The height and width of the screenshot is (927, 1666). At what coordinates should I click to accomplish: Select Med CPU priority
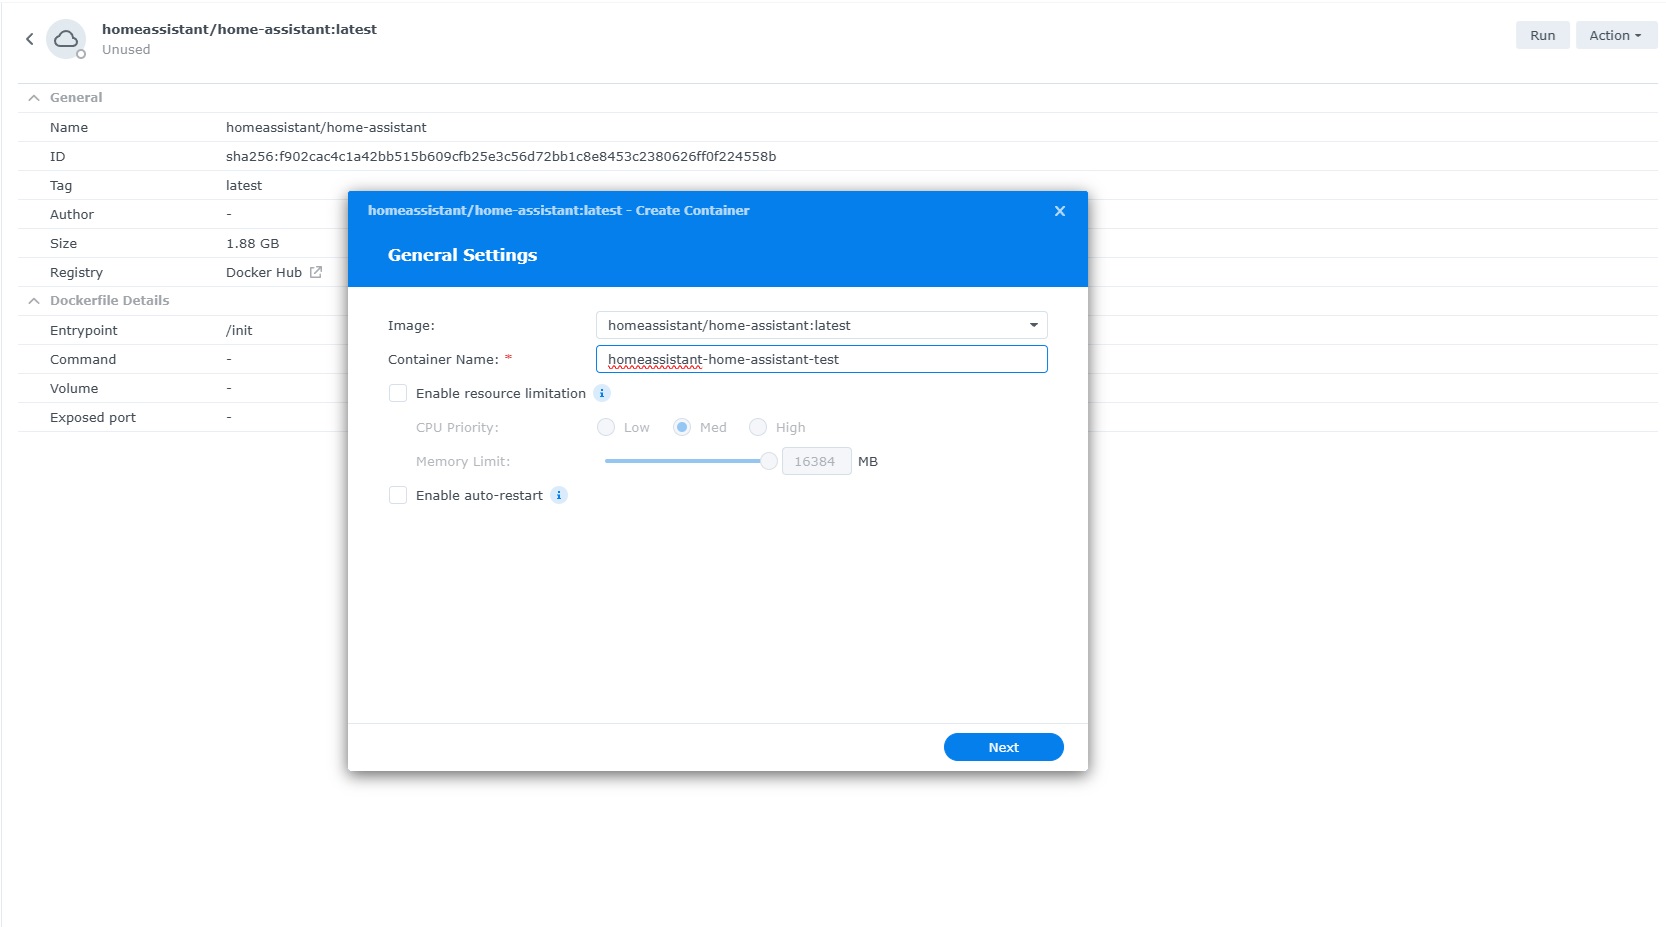click(x=682, y=428)
